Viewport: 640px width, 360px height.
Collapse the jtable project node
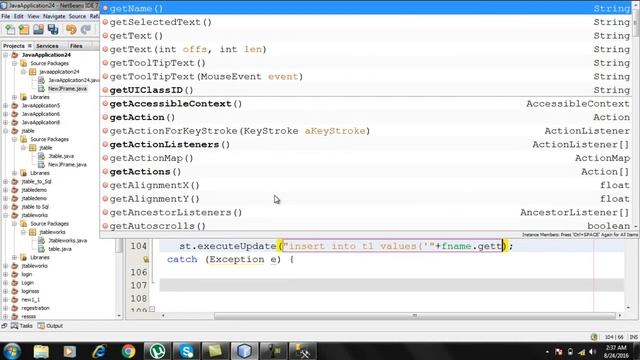tap(6, 131)
